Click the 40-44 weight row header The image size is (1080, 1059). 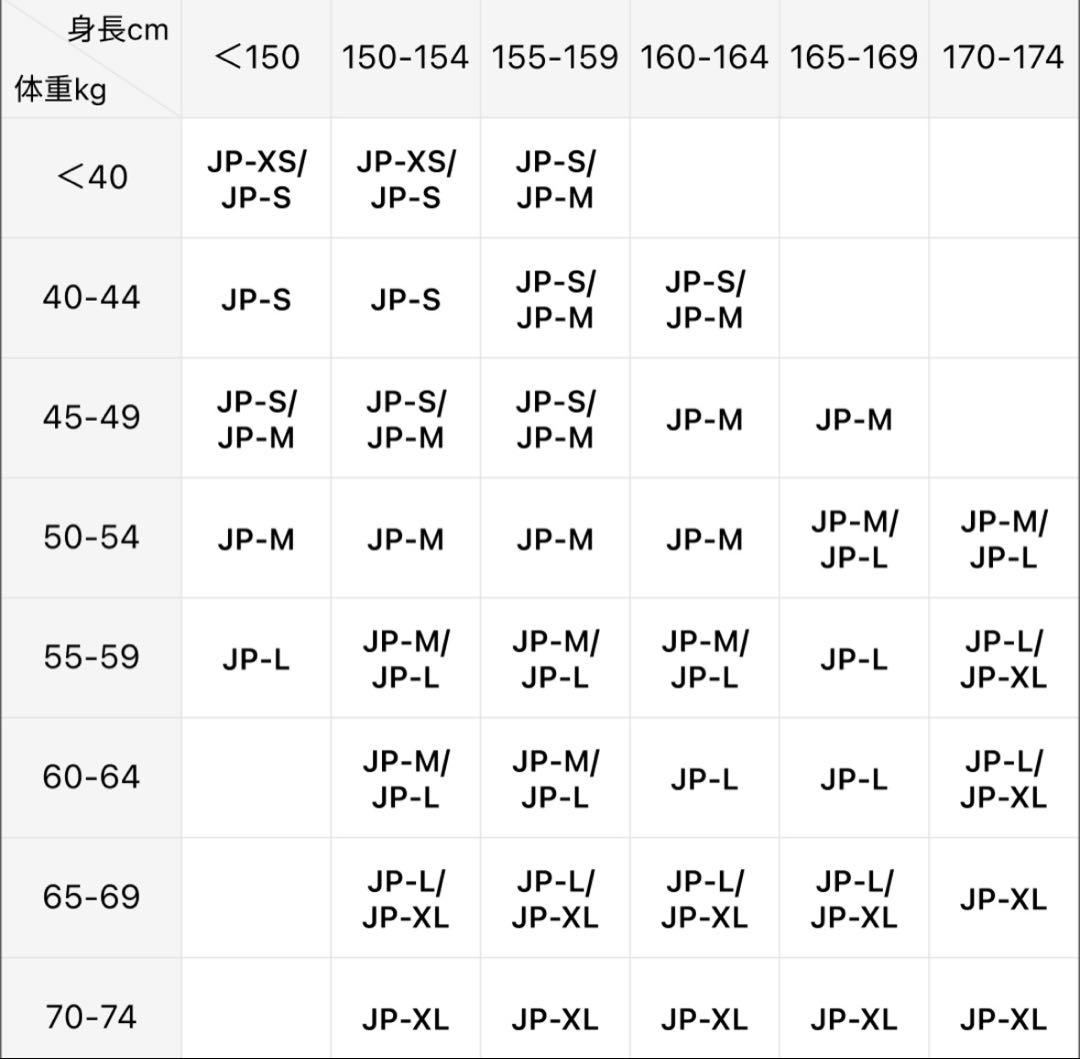click(x=92, y=297)
